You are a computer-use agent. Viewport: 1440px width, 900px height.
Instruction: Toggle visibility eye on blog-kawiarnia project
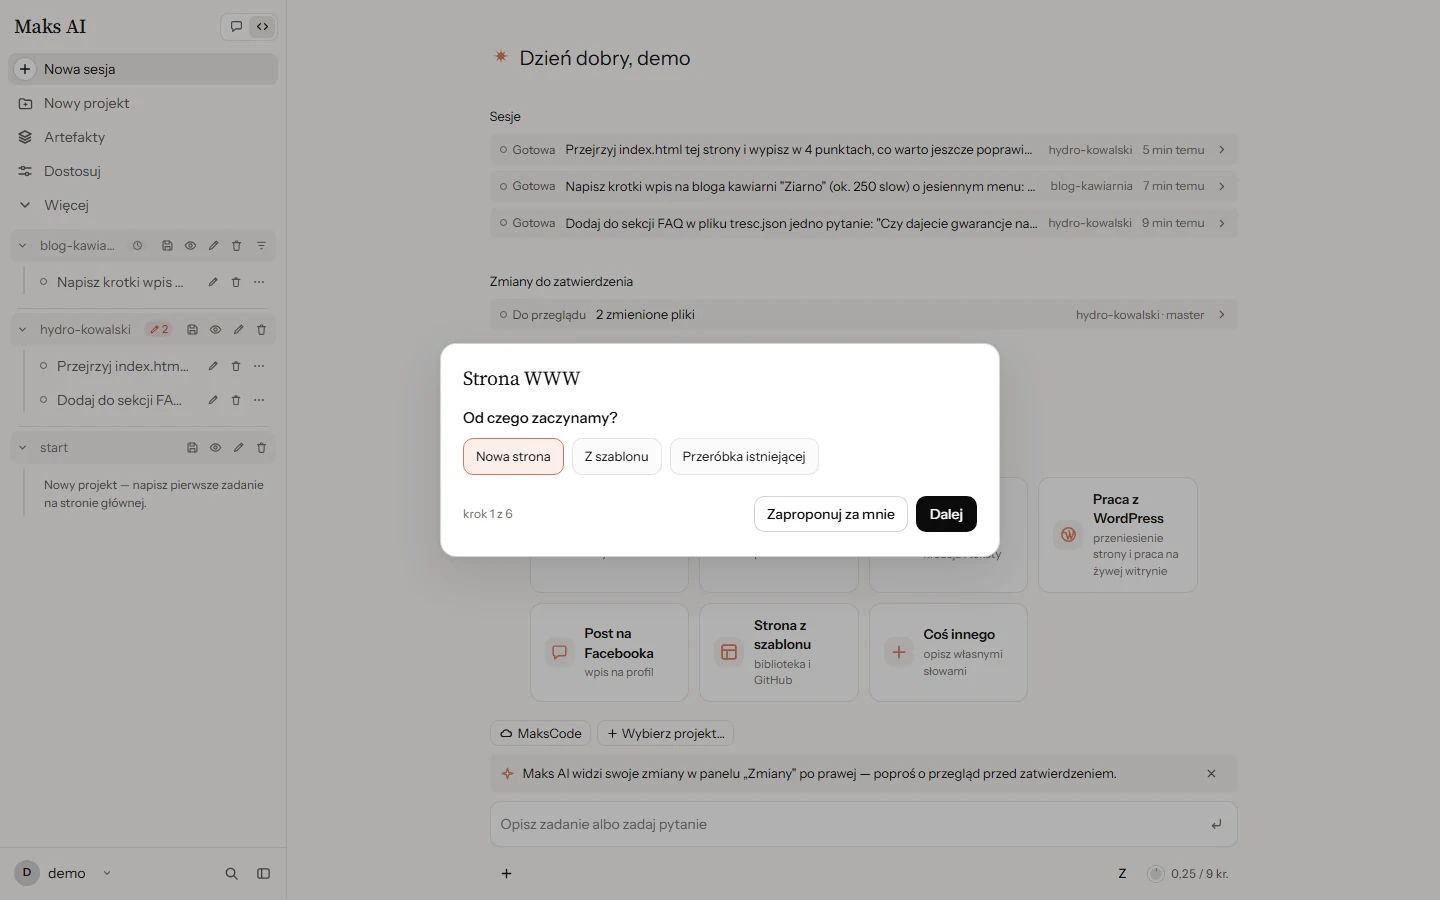190,246
